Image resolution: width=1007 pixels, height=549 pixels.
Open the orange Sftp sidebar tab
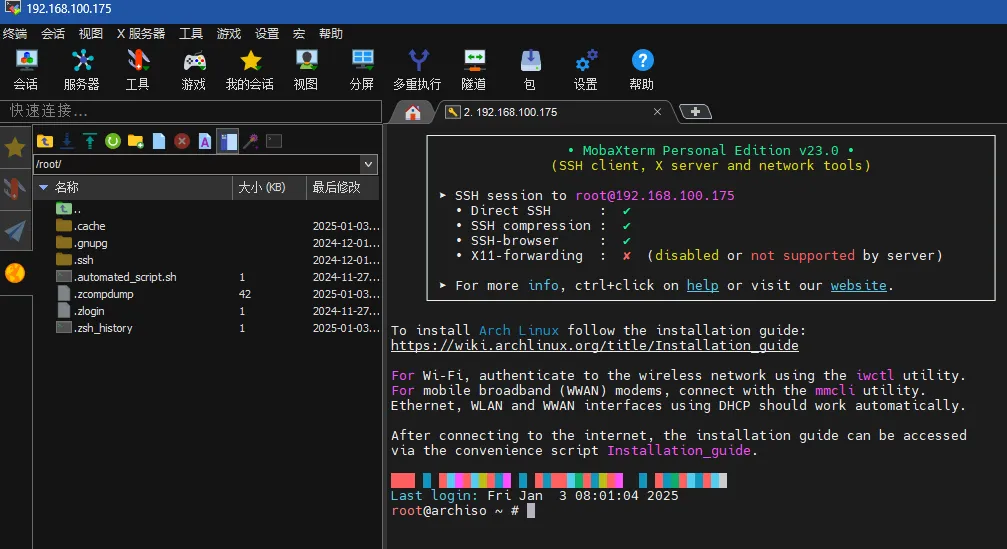click(x=15, y=274)
